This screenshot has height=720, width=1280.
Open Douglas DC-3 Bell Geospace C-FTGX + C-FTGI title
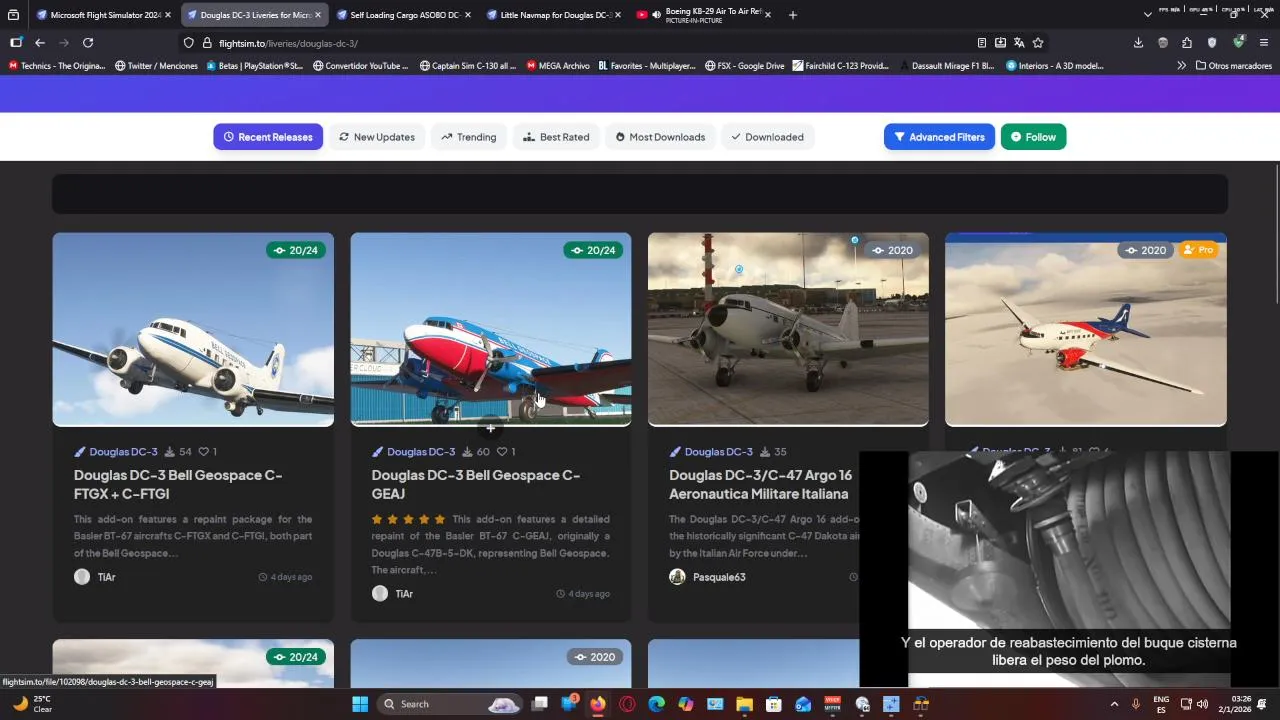(x=178, y=484)
